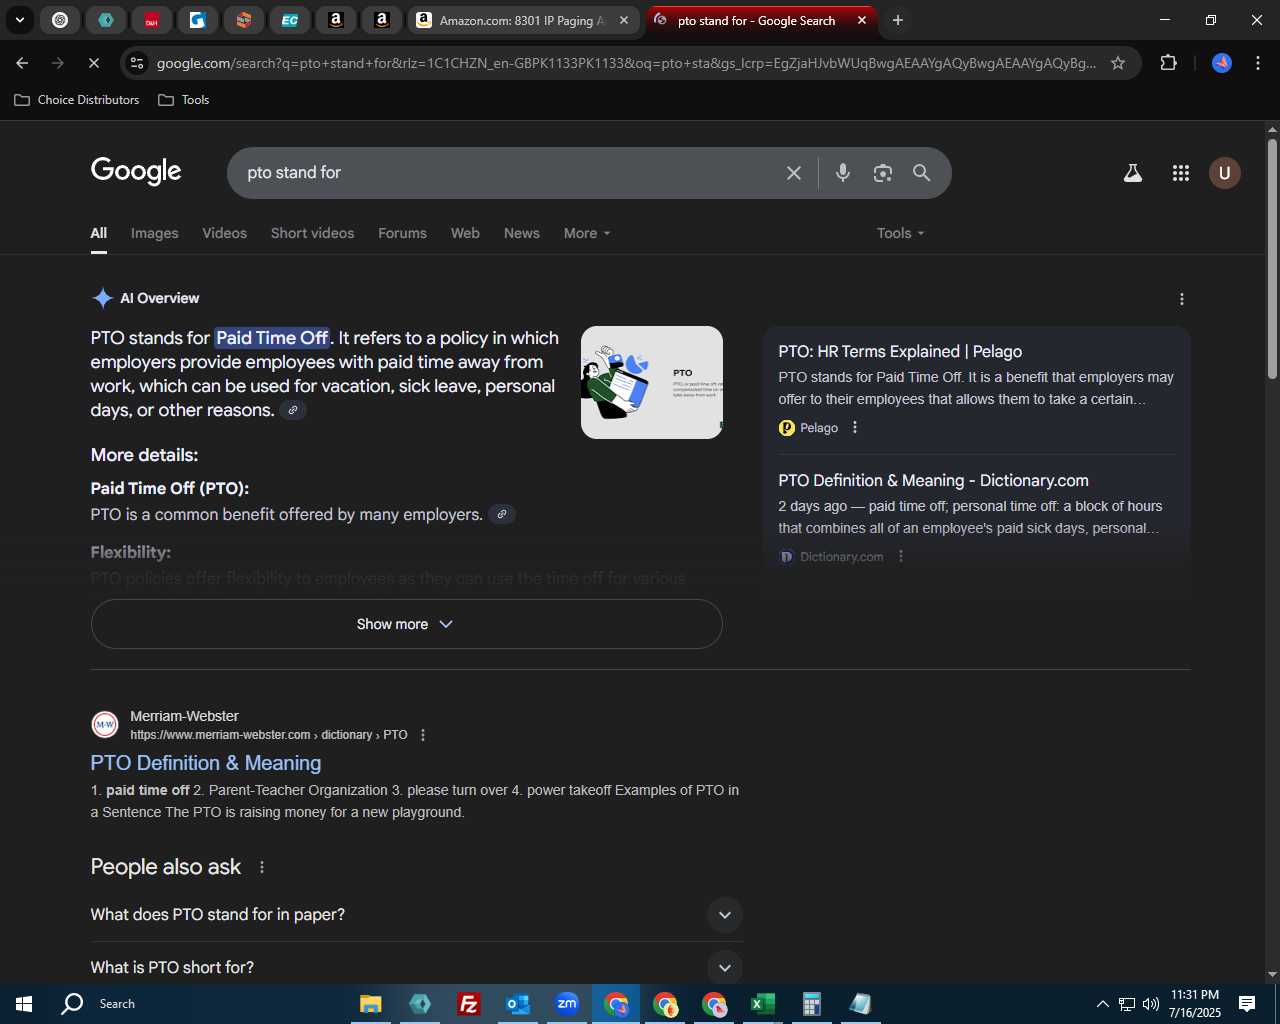Click the PTO illustration thumbnail

652,382
